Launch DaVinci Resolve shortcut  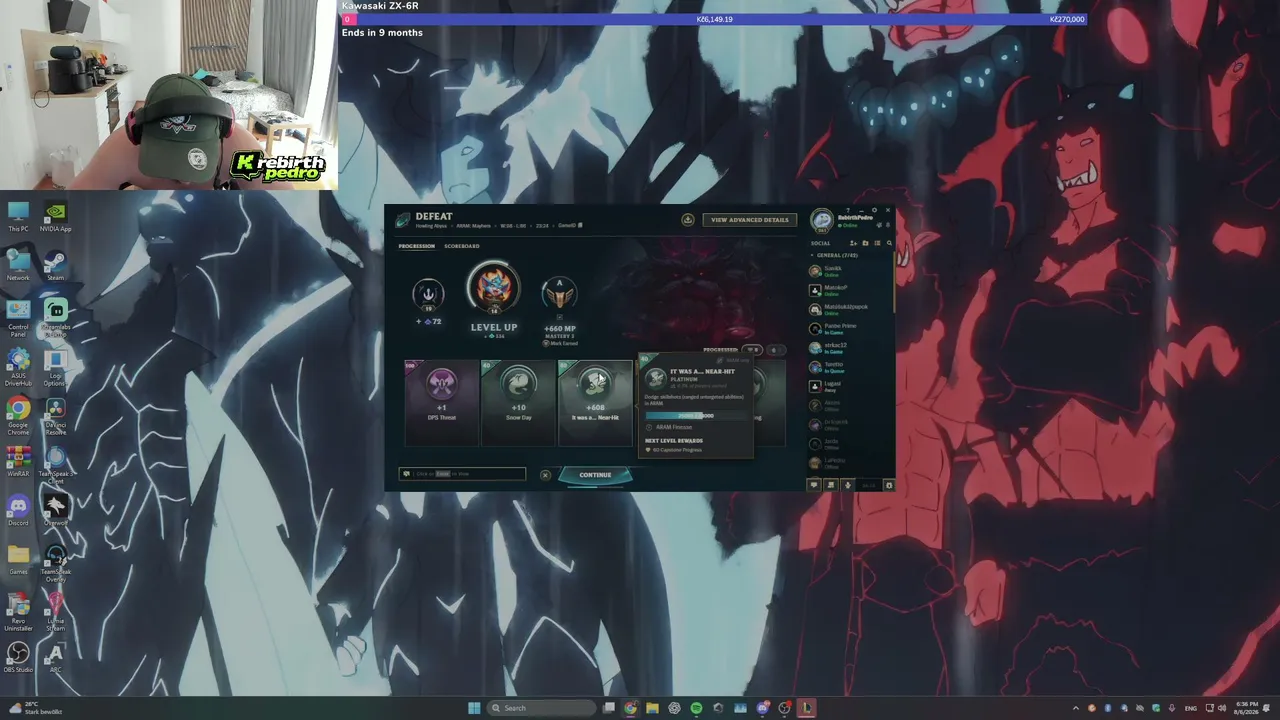(x=55, y=416)
